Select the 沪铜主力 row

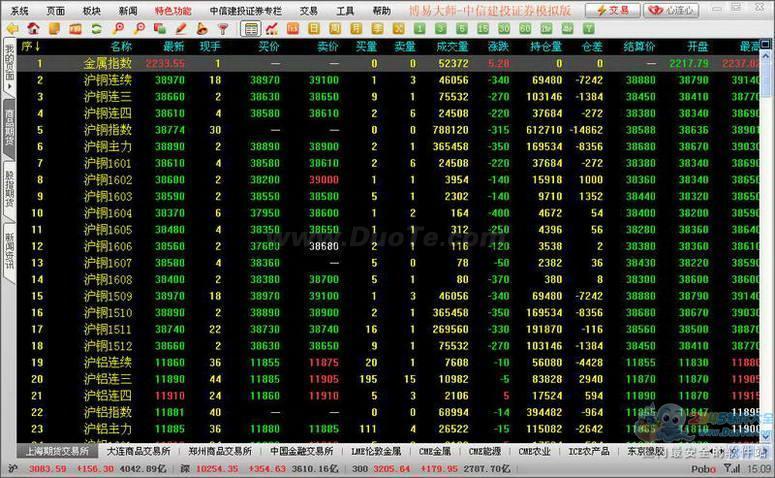point(108,146)
